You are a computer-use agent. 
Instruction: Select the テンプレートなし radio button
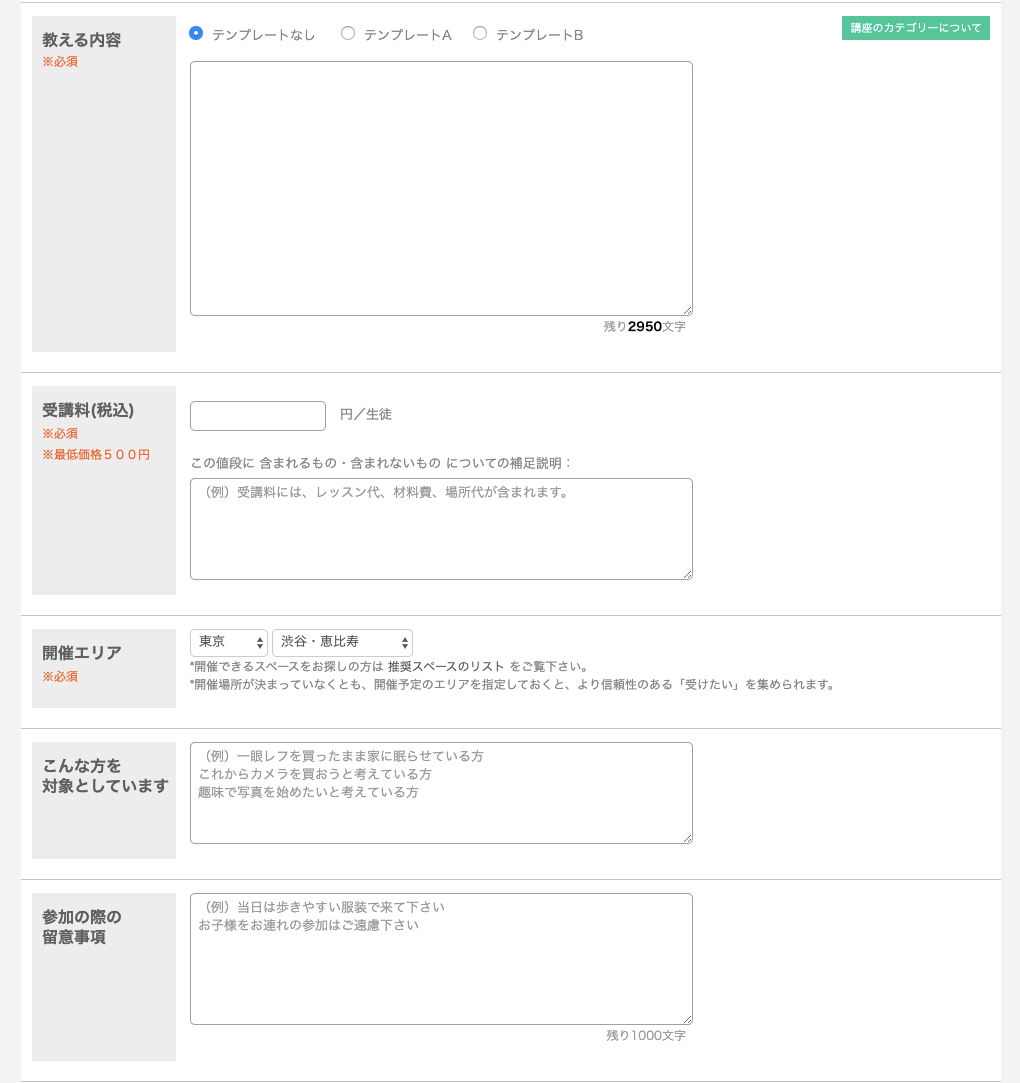click(196, 33)
